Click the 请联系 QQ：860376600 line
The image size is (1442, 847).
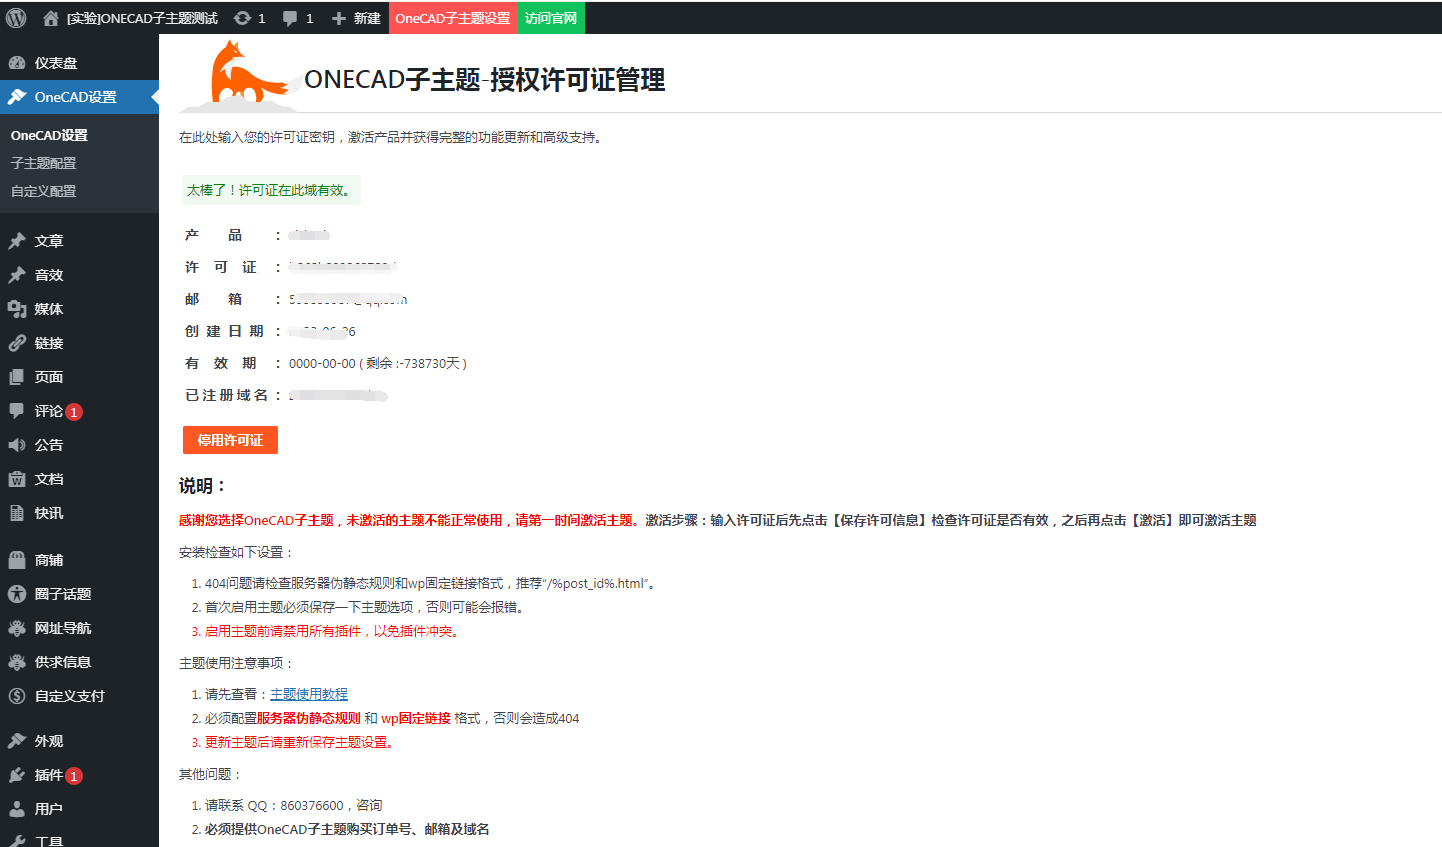(294, 805)
